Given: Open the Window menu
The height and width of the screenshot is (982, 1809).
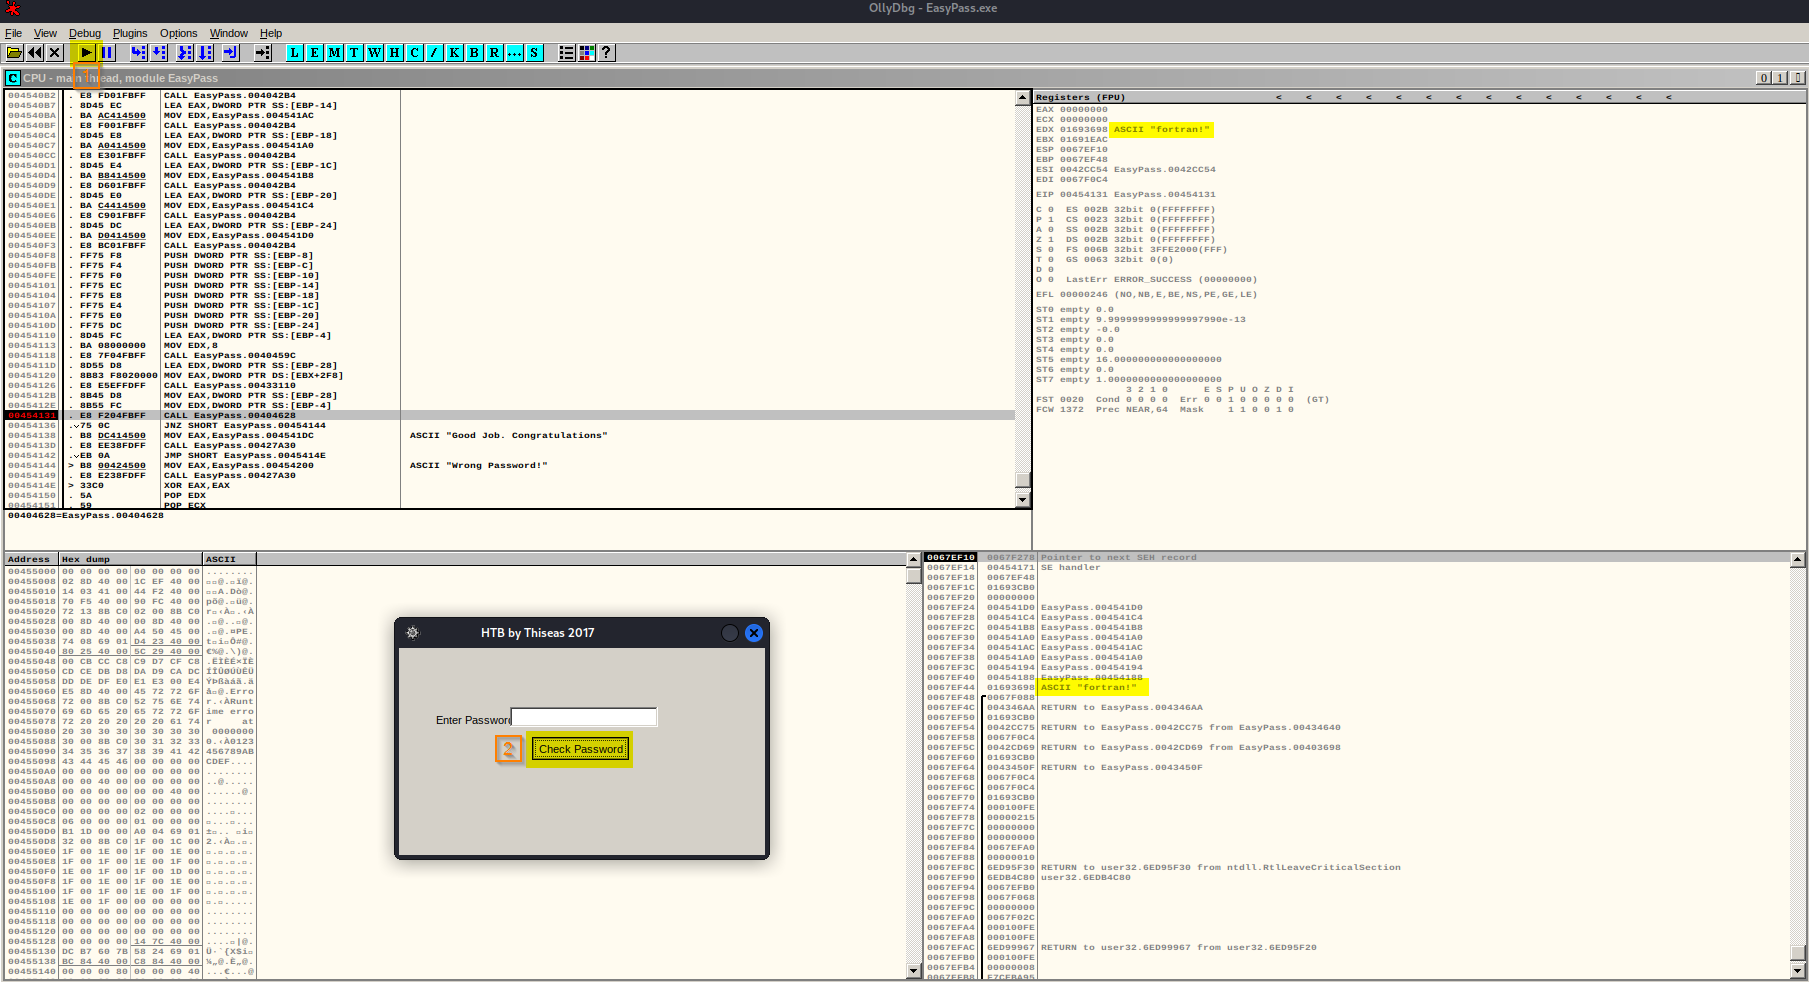Looking at the screenshot, I should pos(228,33).
